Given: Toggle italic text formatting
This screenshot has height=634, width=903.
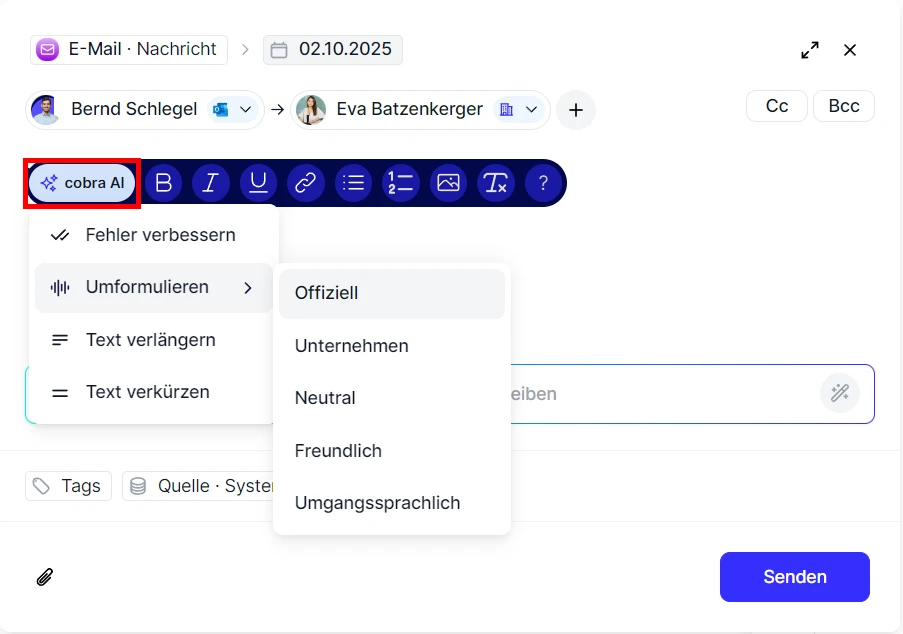Looking at the screenshot, I should (x=210, y=183).
